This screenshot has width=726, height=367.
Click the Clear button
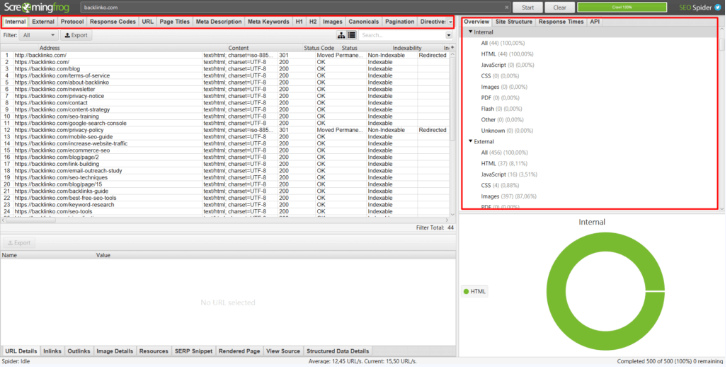(x=559, y=7)
